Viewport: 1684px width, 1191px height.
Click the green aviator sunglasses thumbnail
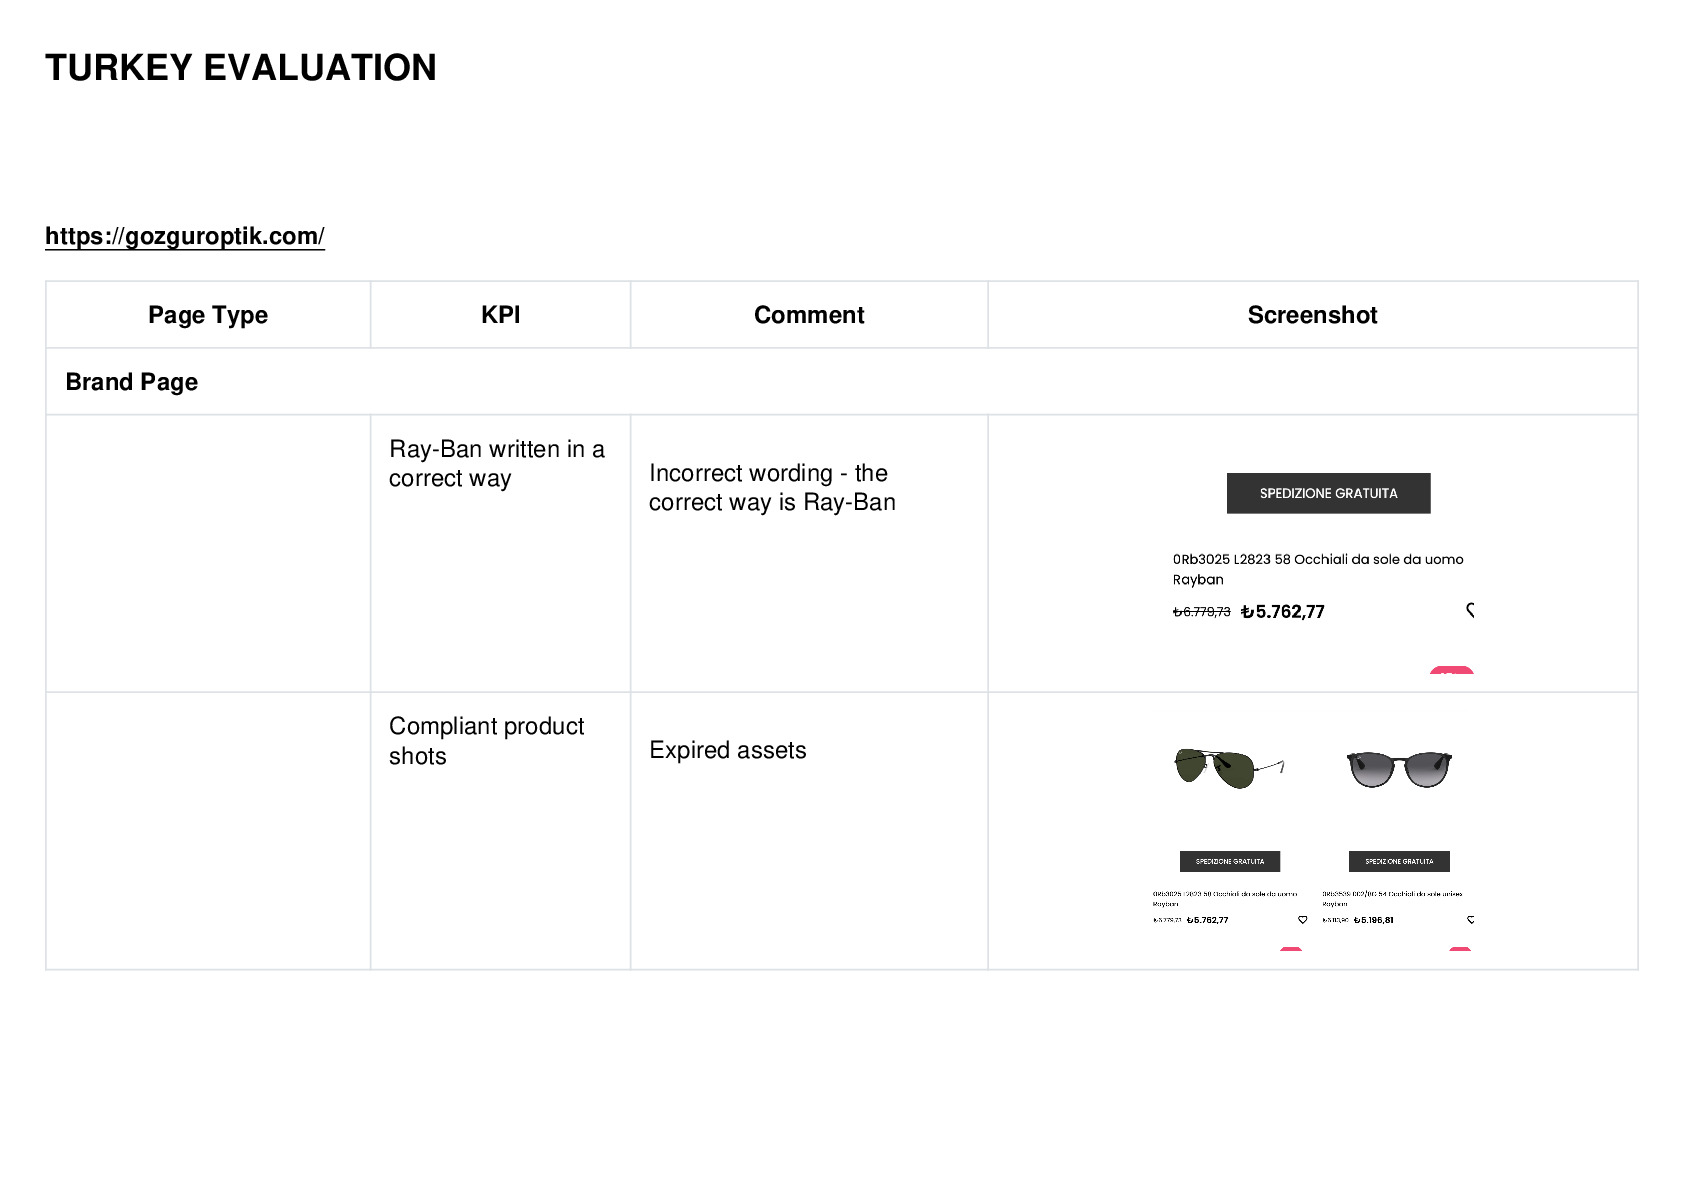1229,768
